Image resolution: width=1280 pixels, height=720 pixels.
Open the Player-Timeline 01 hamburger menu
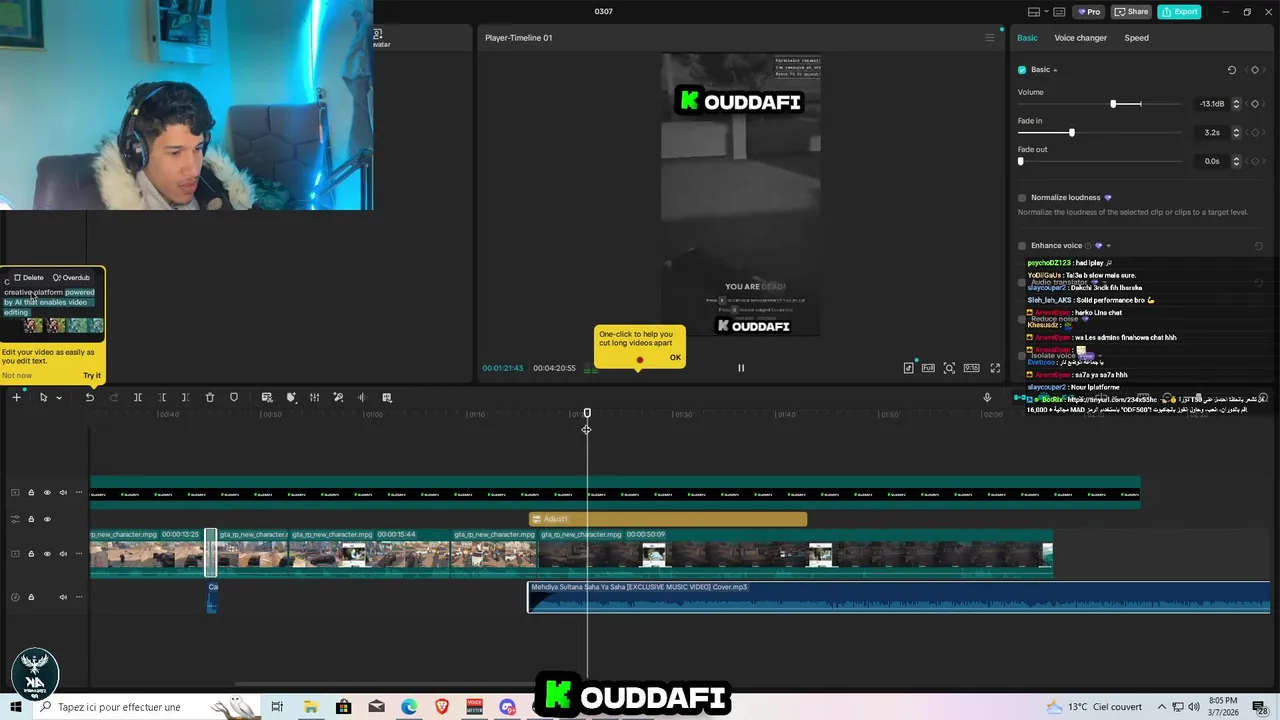click(990, 38)
